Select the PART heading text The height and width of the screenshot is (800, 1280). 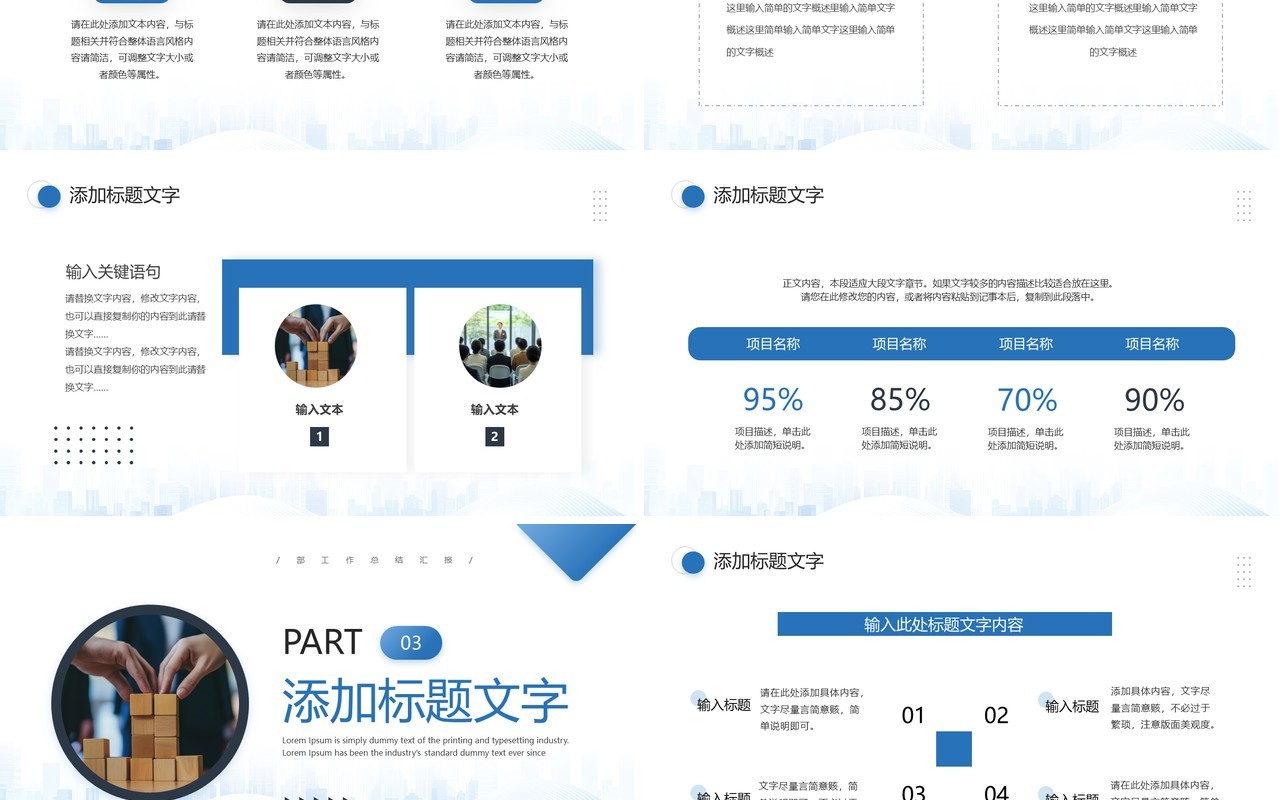(x=322, y=642)
